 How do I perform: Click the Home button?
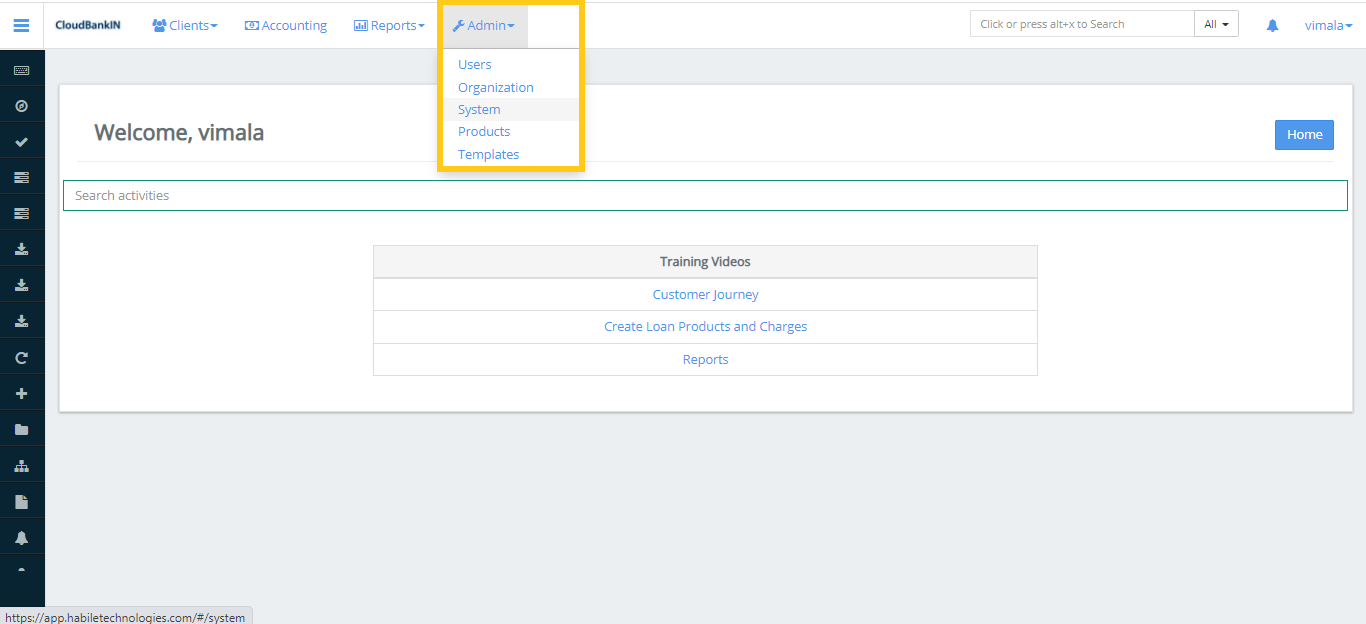click(1304, 134)
